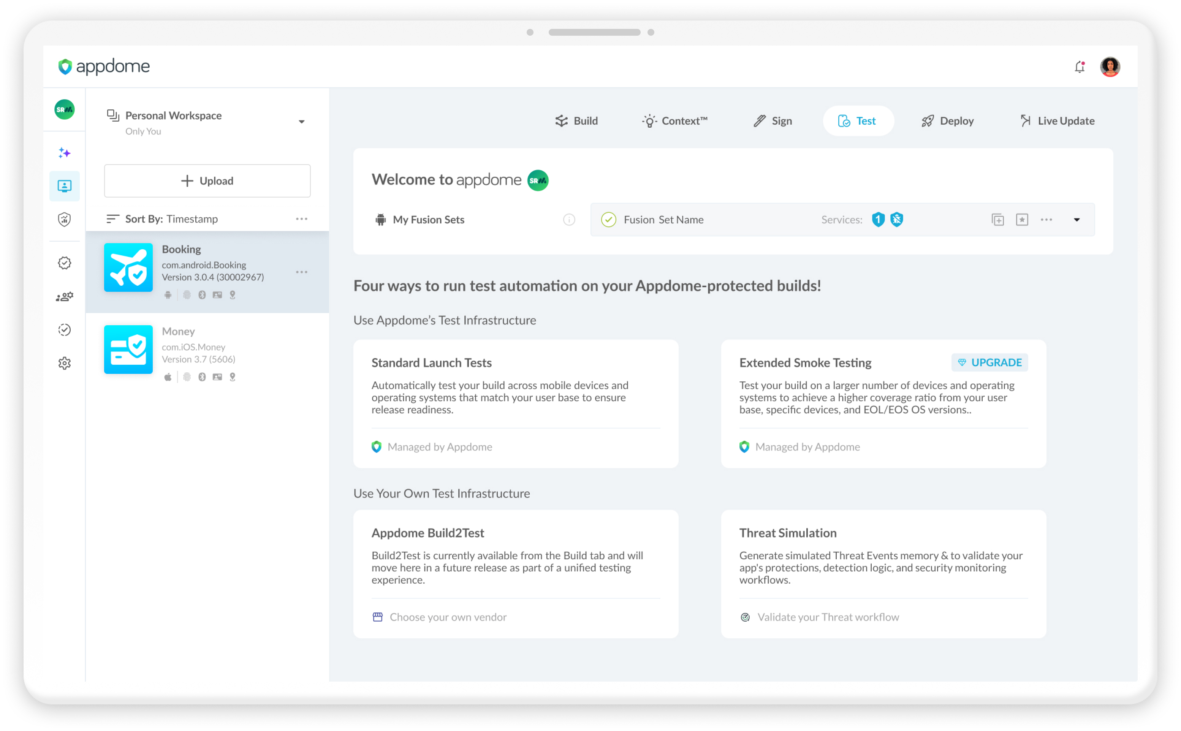Open the user profile avatar

[x=1109, y=67]
